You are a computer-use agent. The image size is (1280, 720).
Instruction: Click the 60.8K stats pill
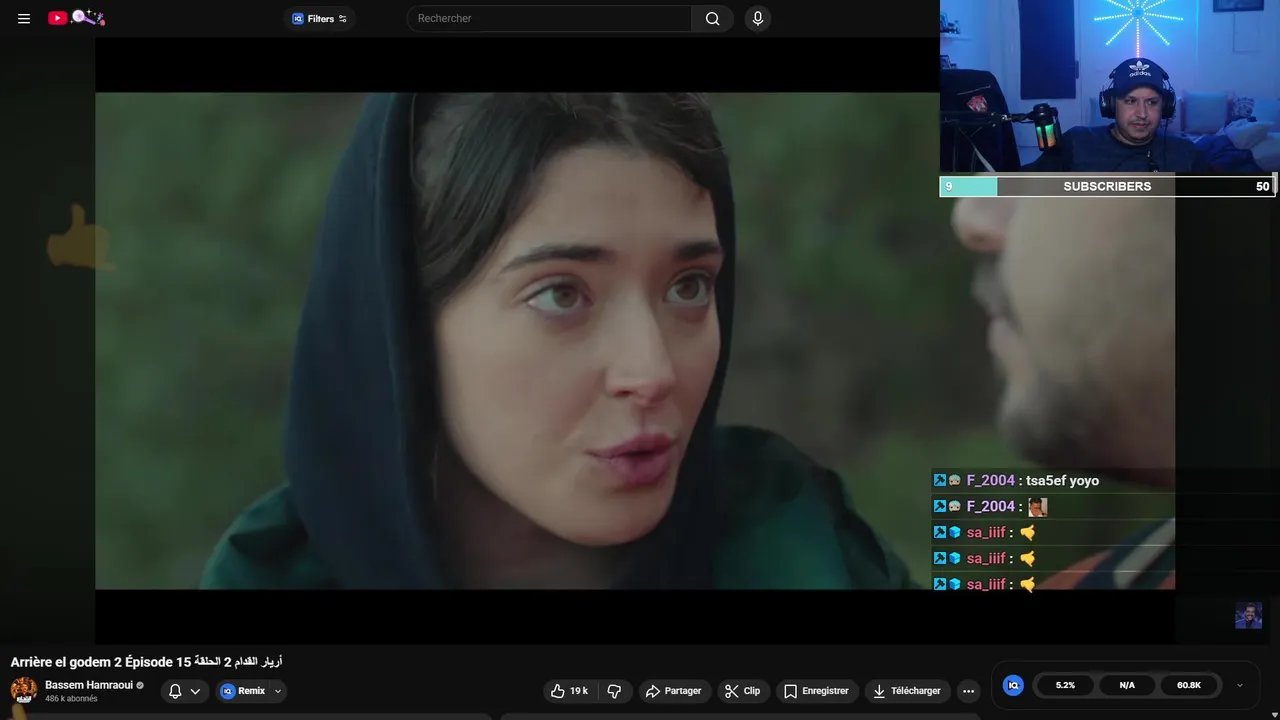coord(1189,685)
